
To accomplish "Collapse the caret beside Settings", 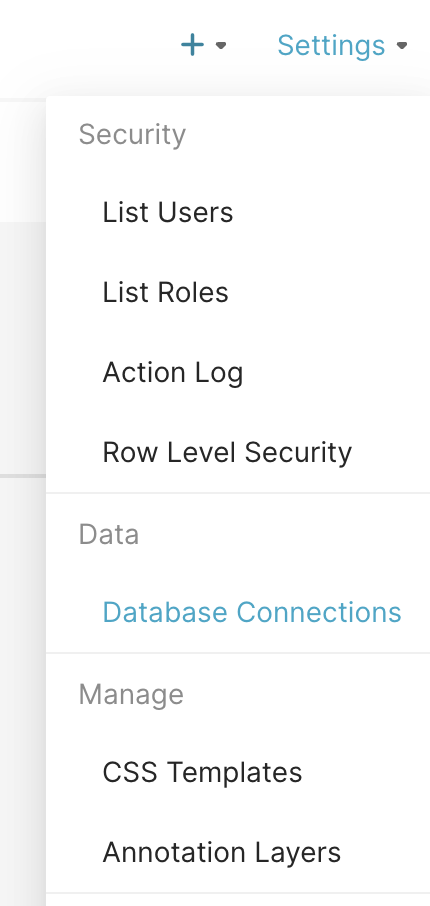I will pyautogui.click(x=402, y=45).
